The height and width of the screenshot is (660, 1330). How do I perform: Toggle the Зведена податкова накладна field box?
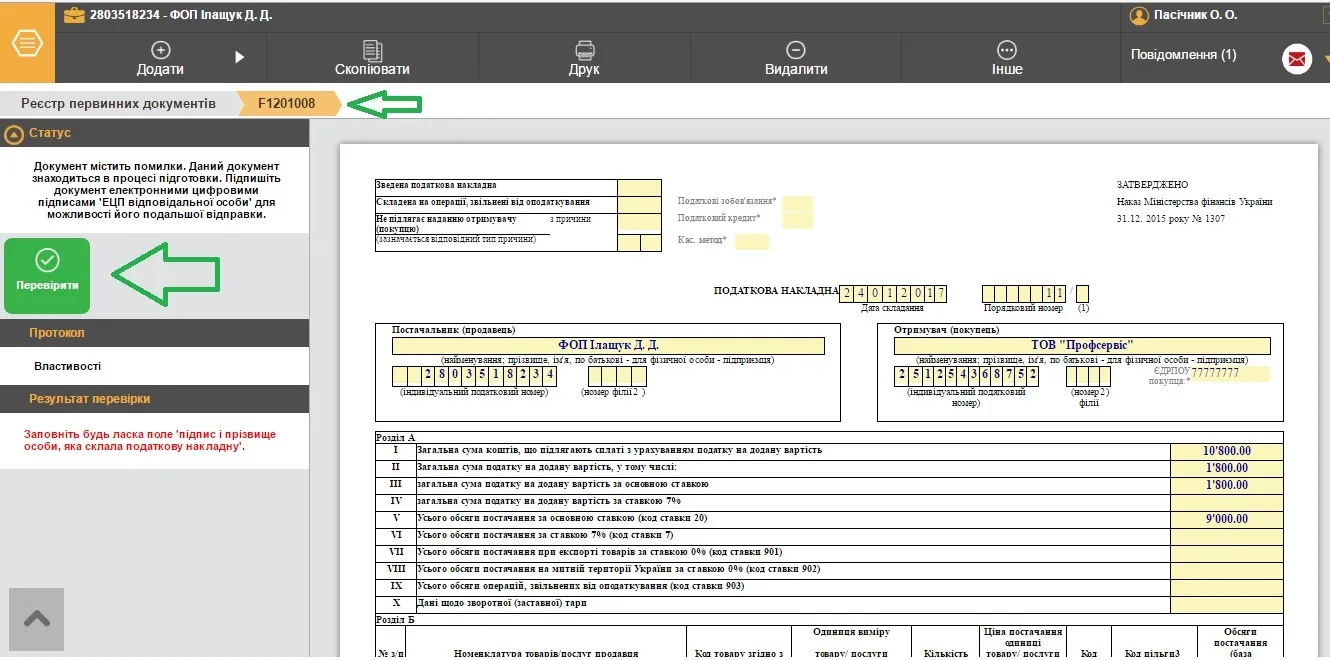(639, 187)
